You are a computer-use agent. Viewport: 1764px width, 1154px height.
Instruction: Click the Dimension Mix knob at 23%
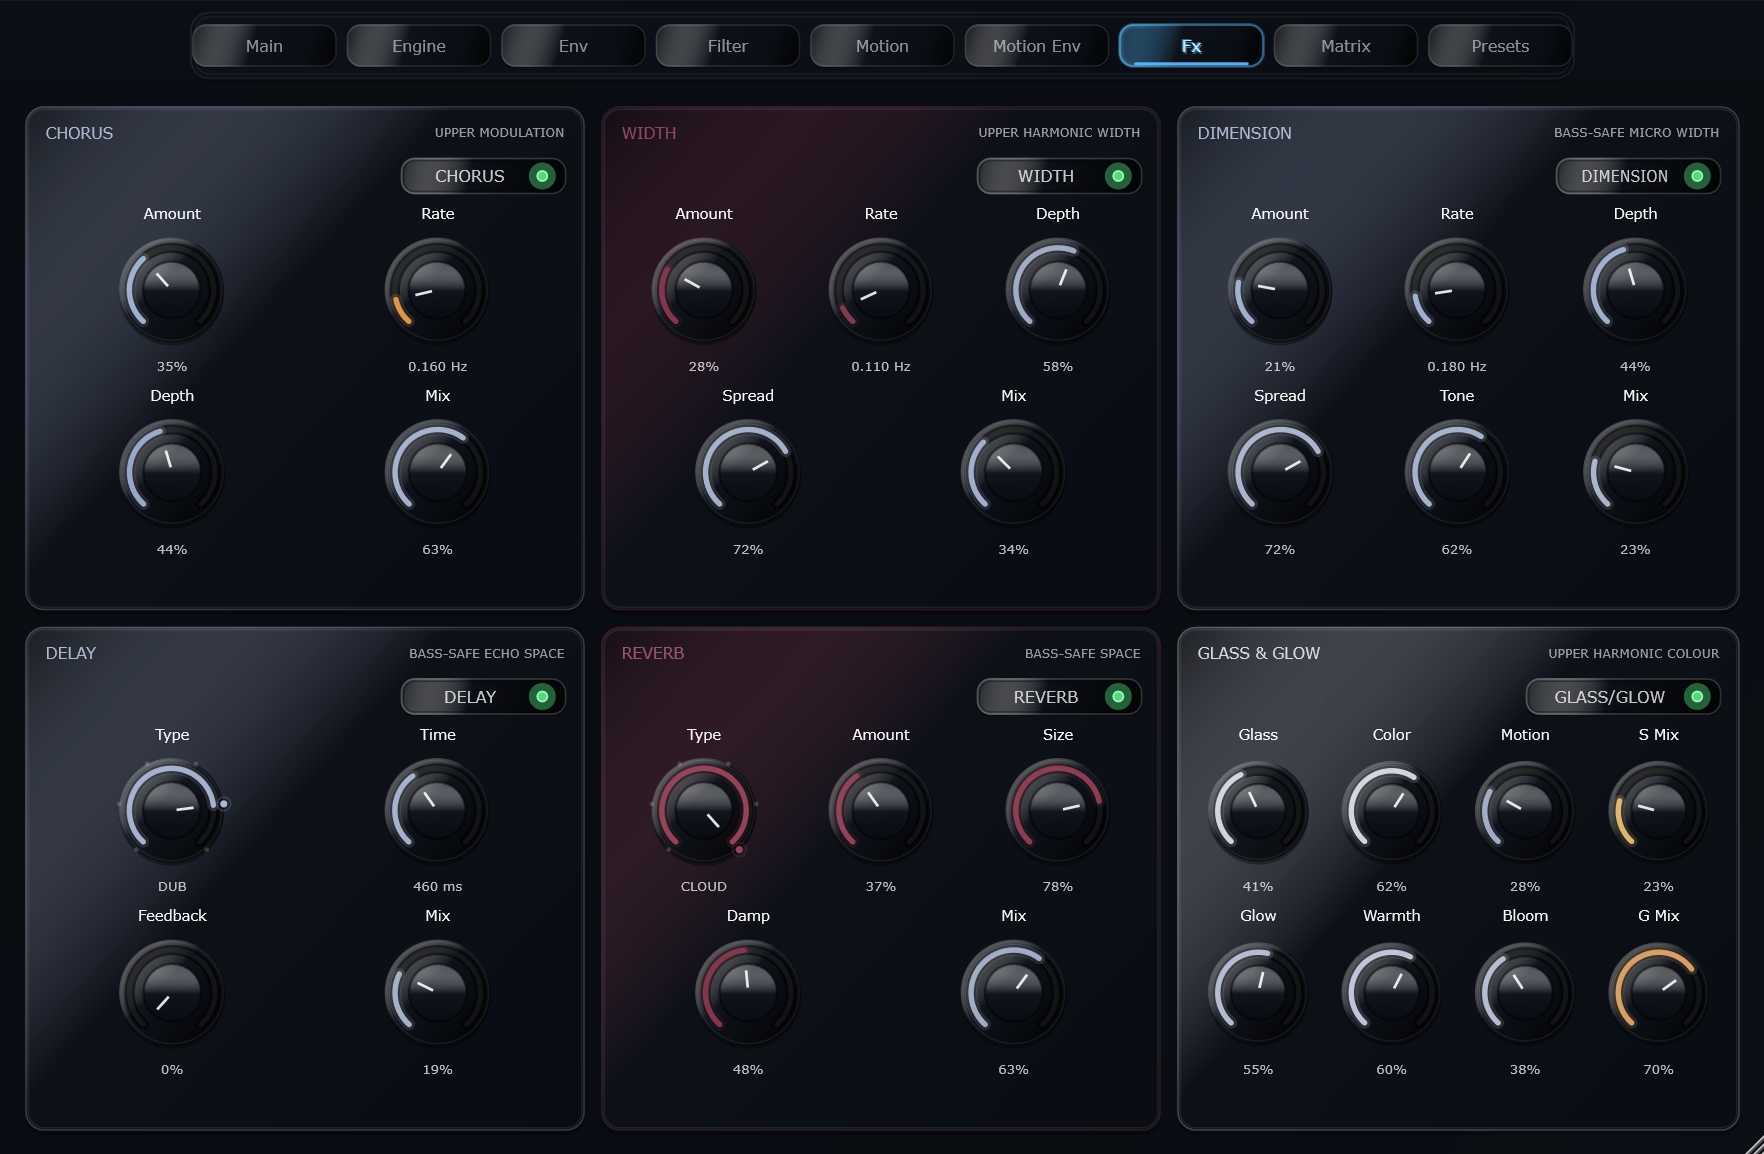pos(1635,472)
